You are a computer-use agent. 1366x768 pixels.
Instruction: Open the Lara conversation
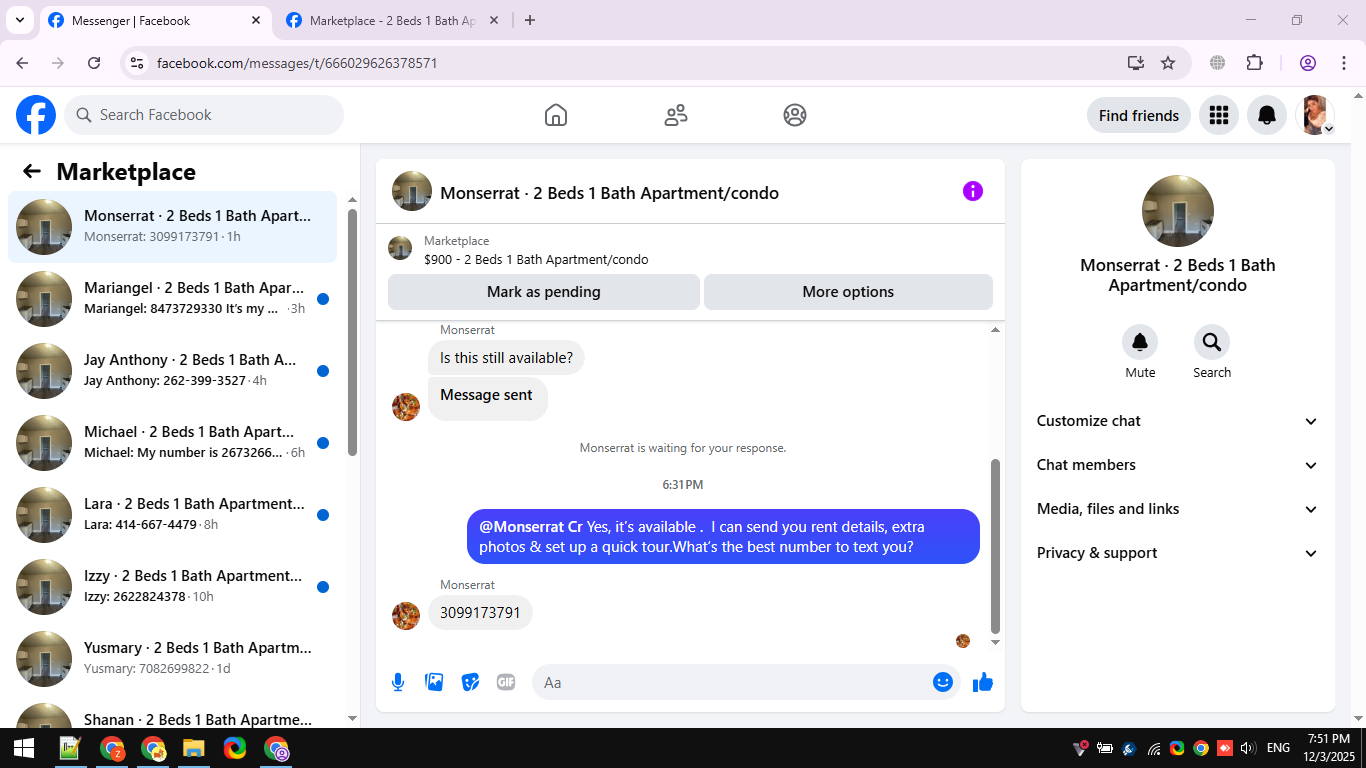172,515
